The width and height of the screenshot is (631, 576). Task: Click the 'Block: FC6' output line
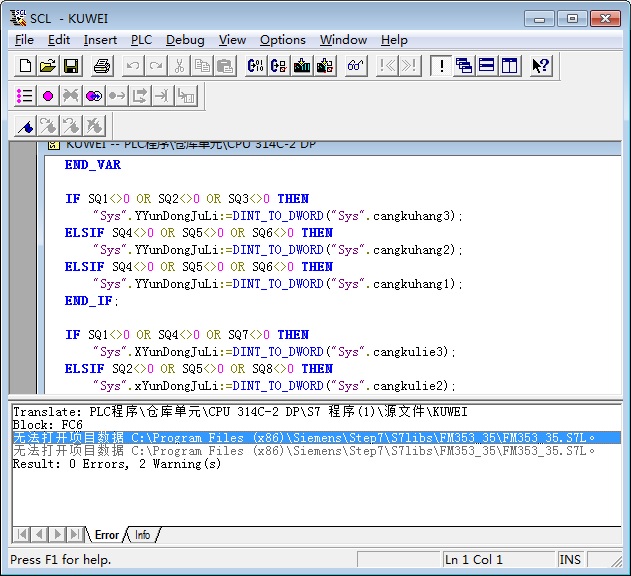tap(47, 425)
